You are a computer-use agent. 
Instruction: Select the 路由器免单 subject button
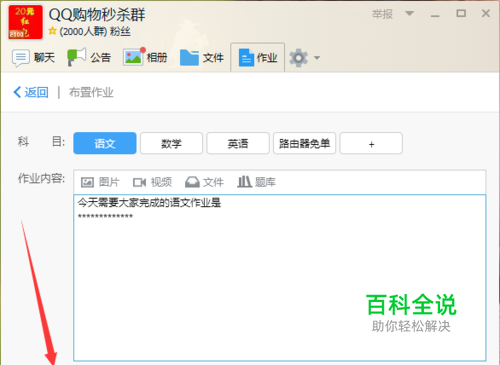point(304,143)
